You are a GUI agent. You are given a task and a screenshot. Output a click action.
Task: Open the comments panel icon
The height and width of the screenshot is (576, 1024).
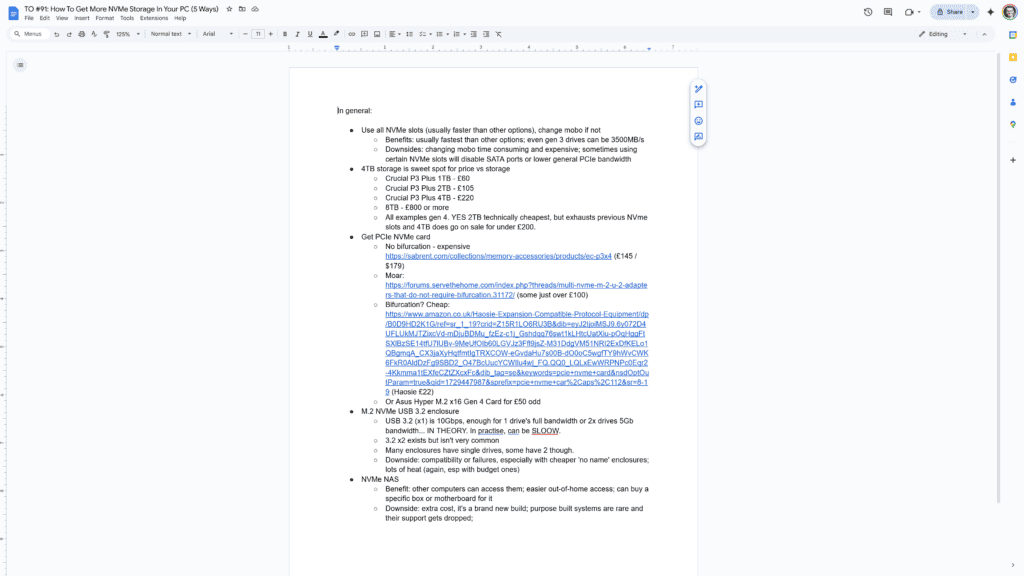point(888,12)
